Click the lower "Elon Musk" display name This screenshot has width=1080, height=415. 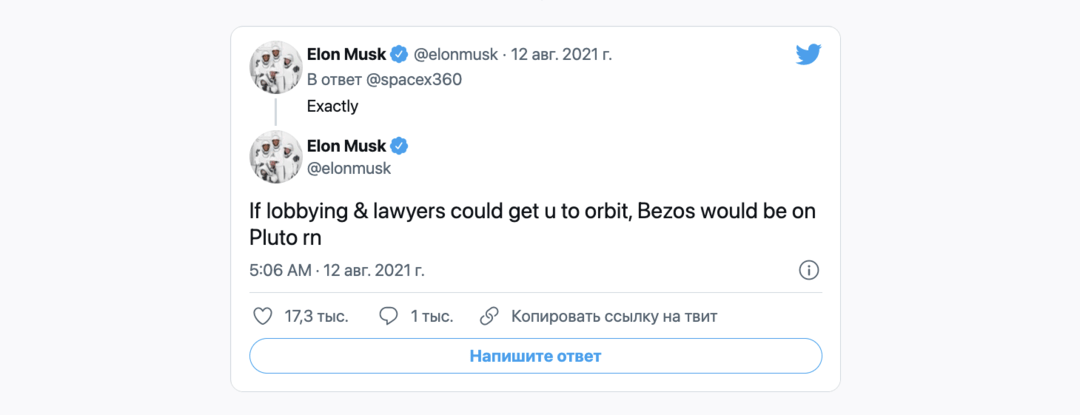tap(346, 146)
